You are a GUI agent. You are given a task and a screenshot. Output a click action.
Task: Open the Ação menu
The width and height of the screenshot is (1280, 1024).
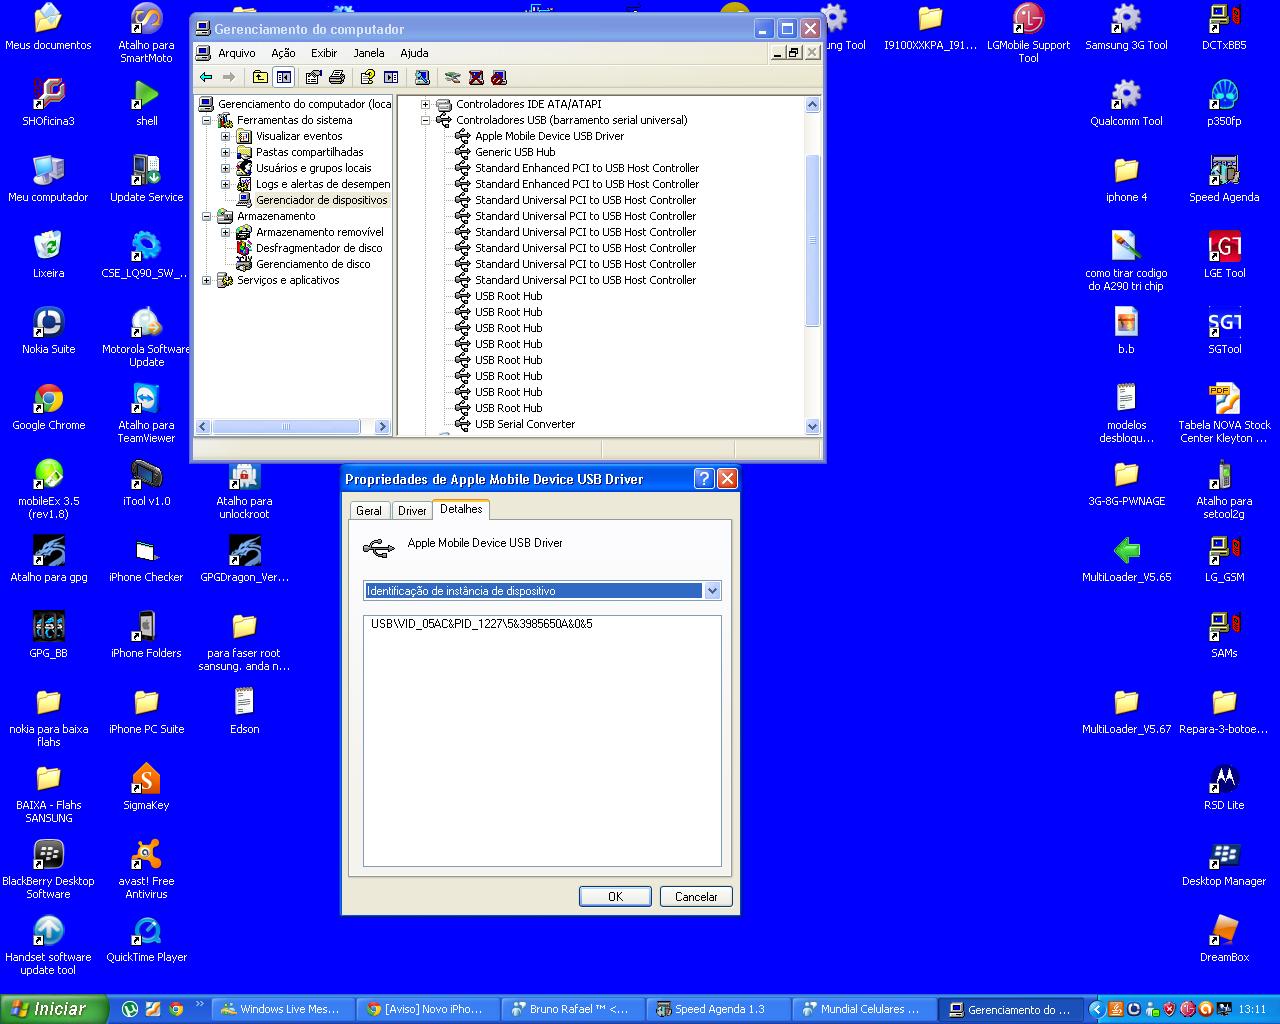coord(283,53)
